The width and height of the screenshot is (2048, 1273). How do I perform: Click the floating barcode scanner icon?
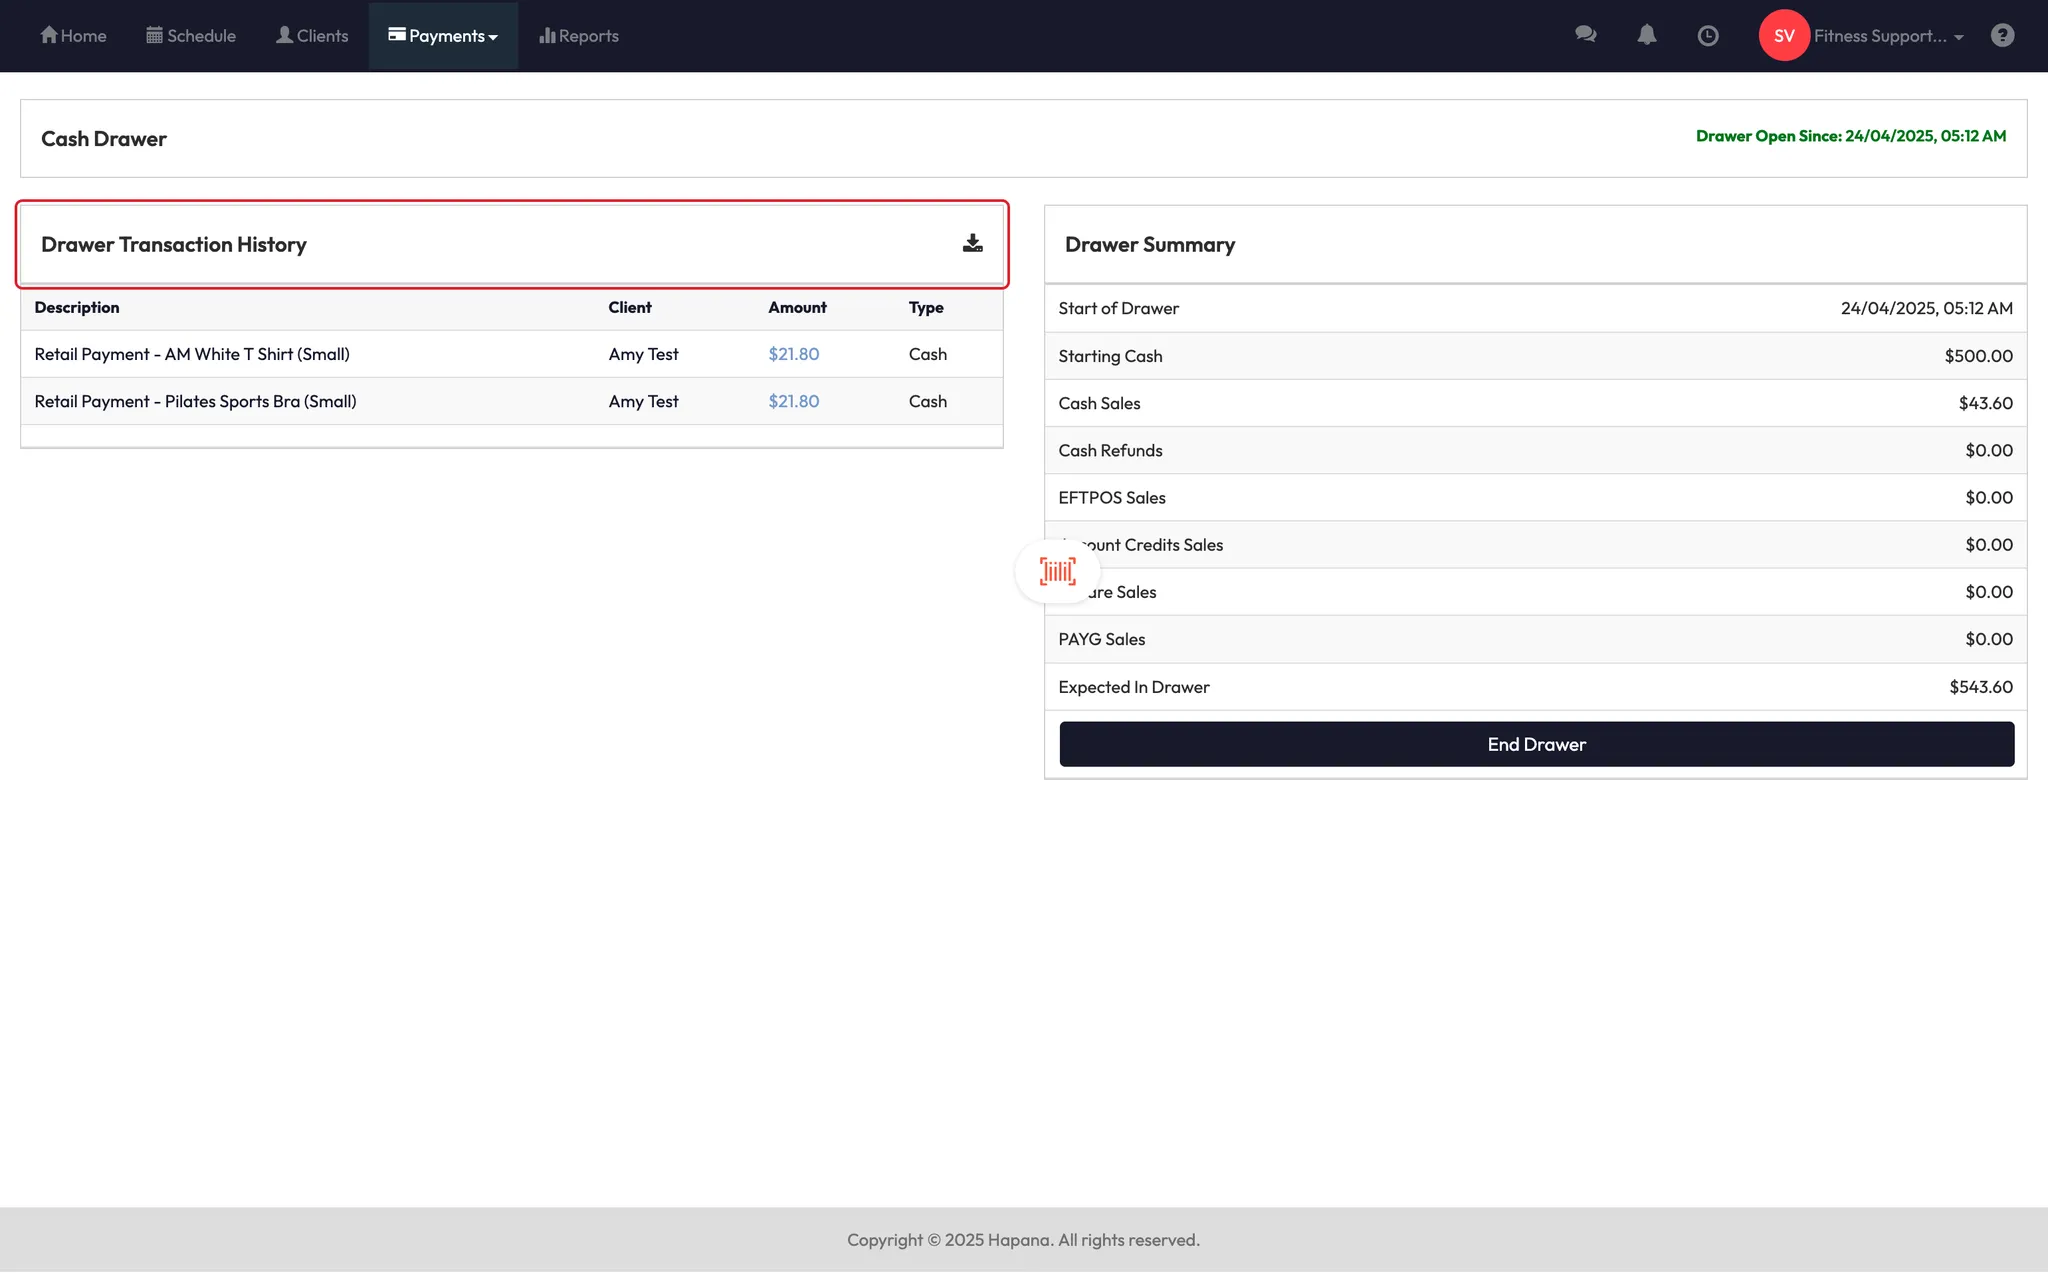click(x=1057, y=571)
